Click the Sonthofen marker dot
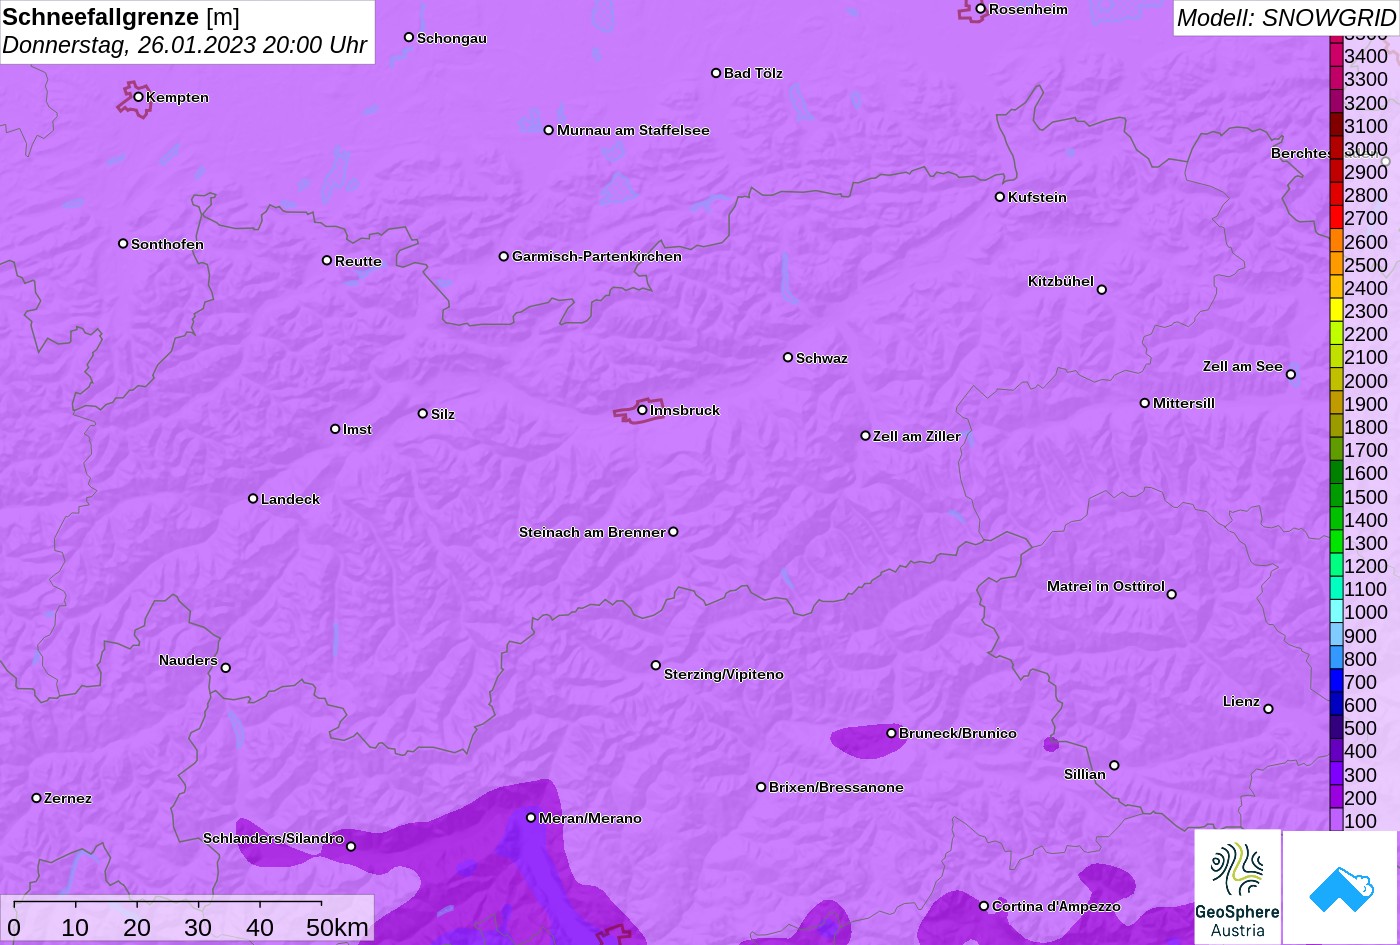 (123, 244)
